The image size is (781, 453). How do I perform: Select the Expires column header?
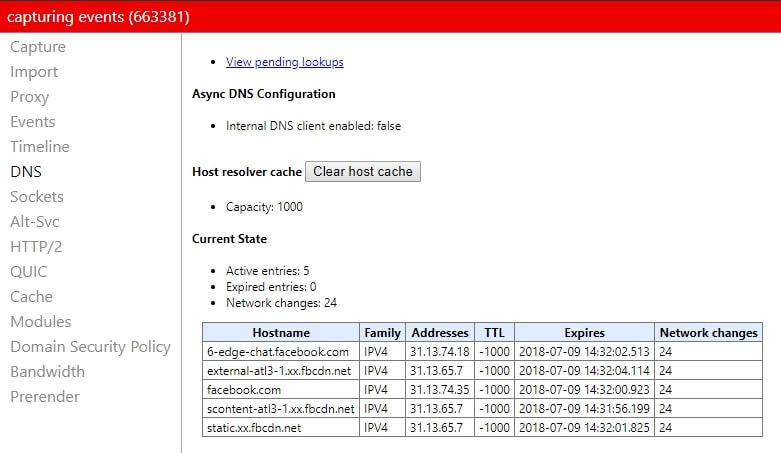click(x=584, y=332)
